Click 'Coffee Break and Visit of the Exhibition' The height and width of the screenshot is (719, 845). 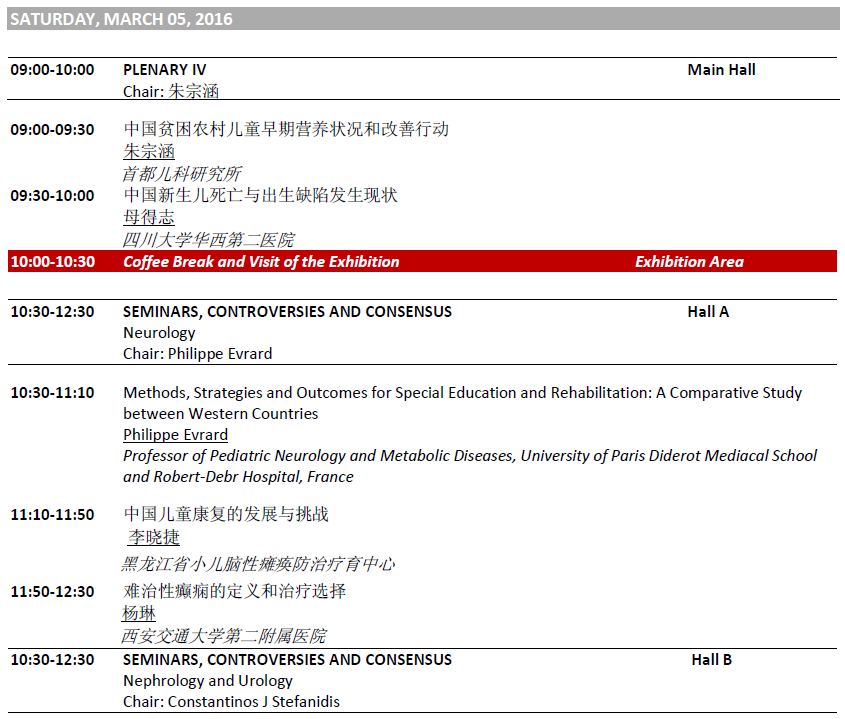[x=261, y=262]
